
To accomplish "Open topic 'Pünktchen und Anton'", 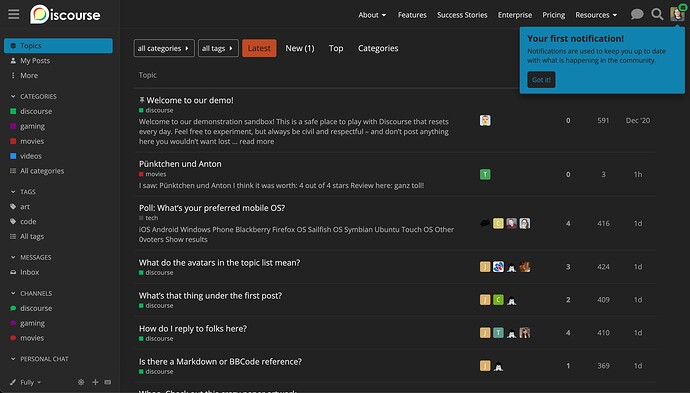I will click(180, 164).
